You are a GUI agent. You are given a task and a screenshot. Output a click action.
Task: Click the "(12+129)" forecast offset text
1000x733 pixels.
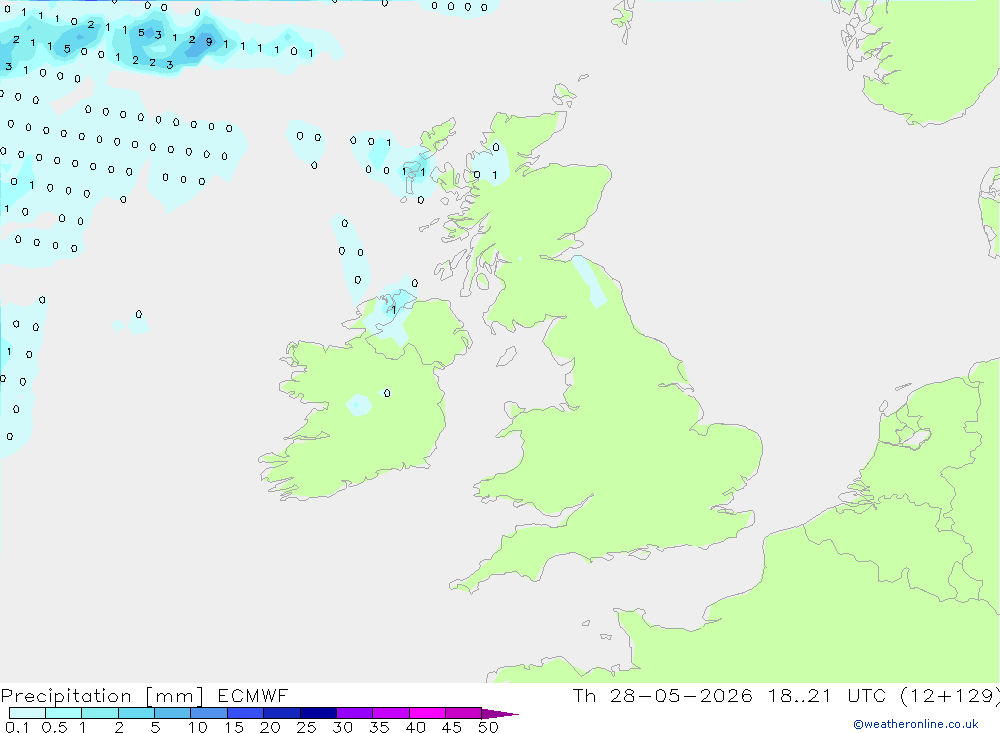(x=950, y=695)
